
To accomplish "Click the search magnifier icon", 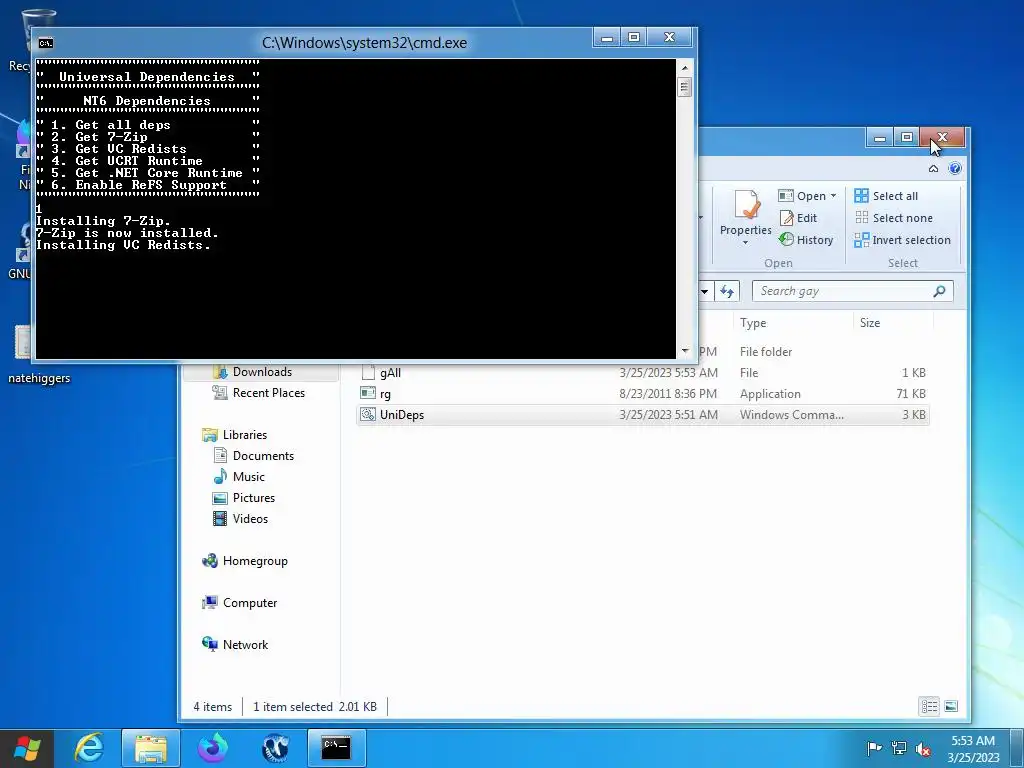I will pos(939,291).
